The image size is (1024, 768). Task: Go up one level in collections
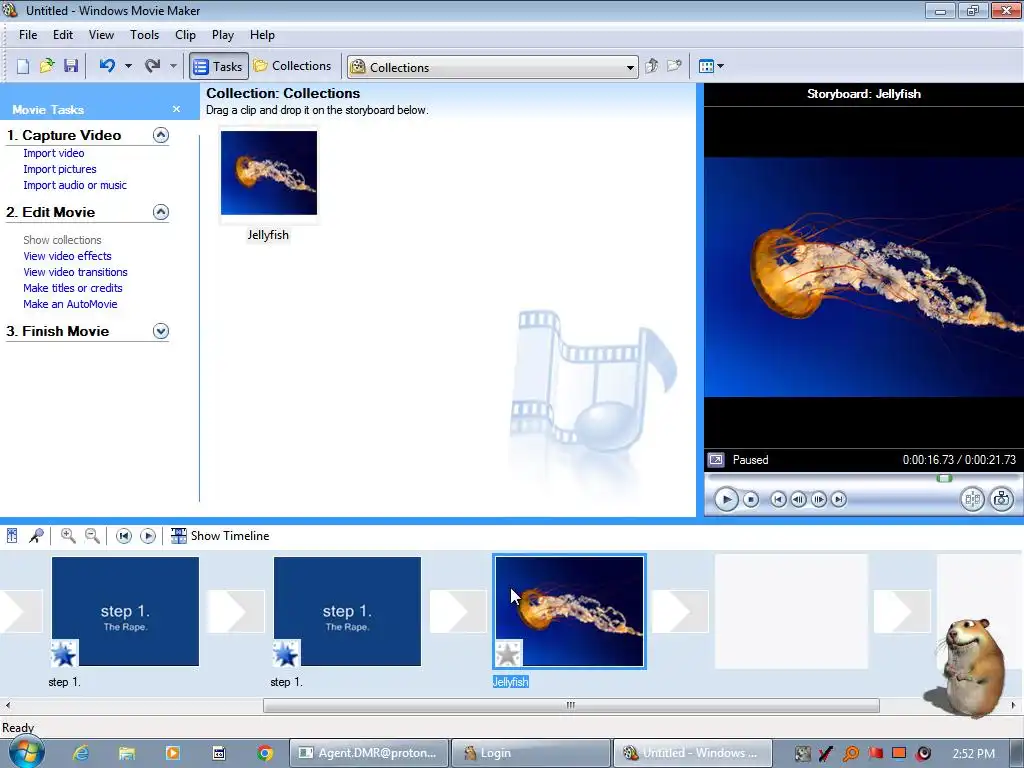(x=651, y=66)
